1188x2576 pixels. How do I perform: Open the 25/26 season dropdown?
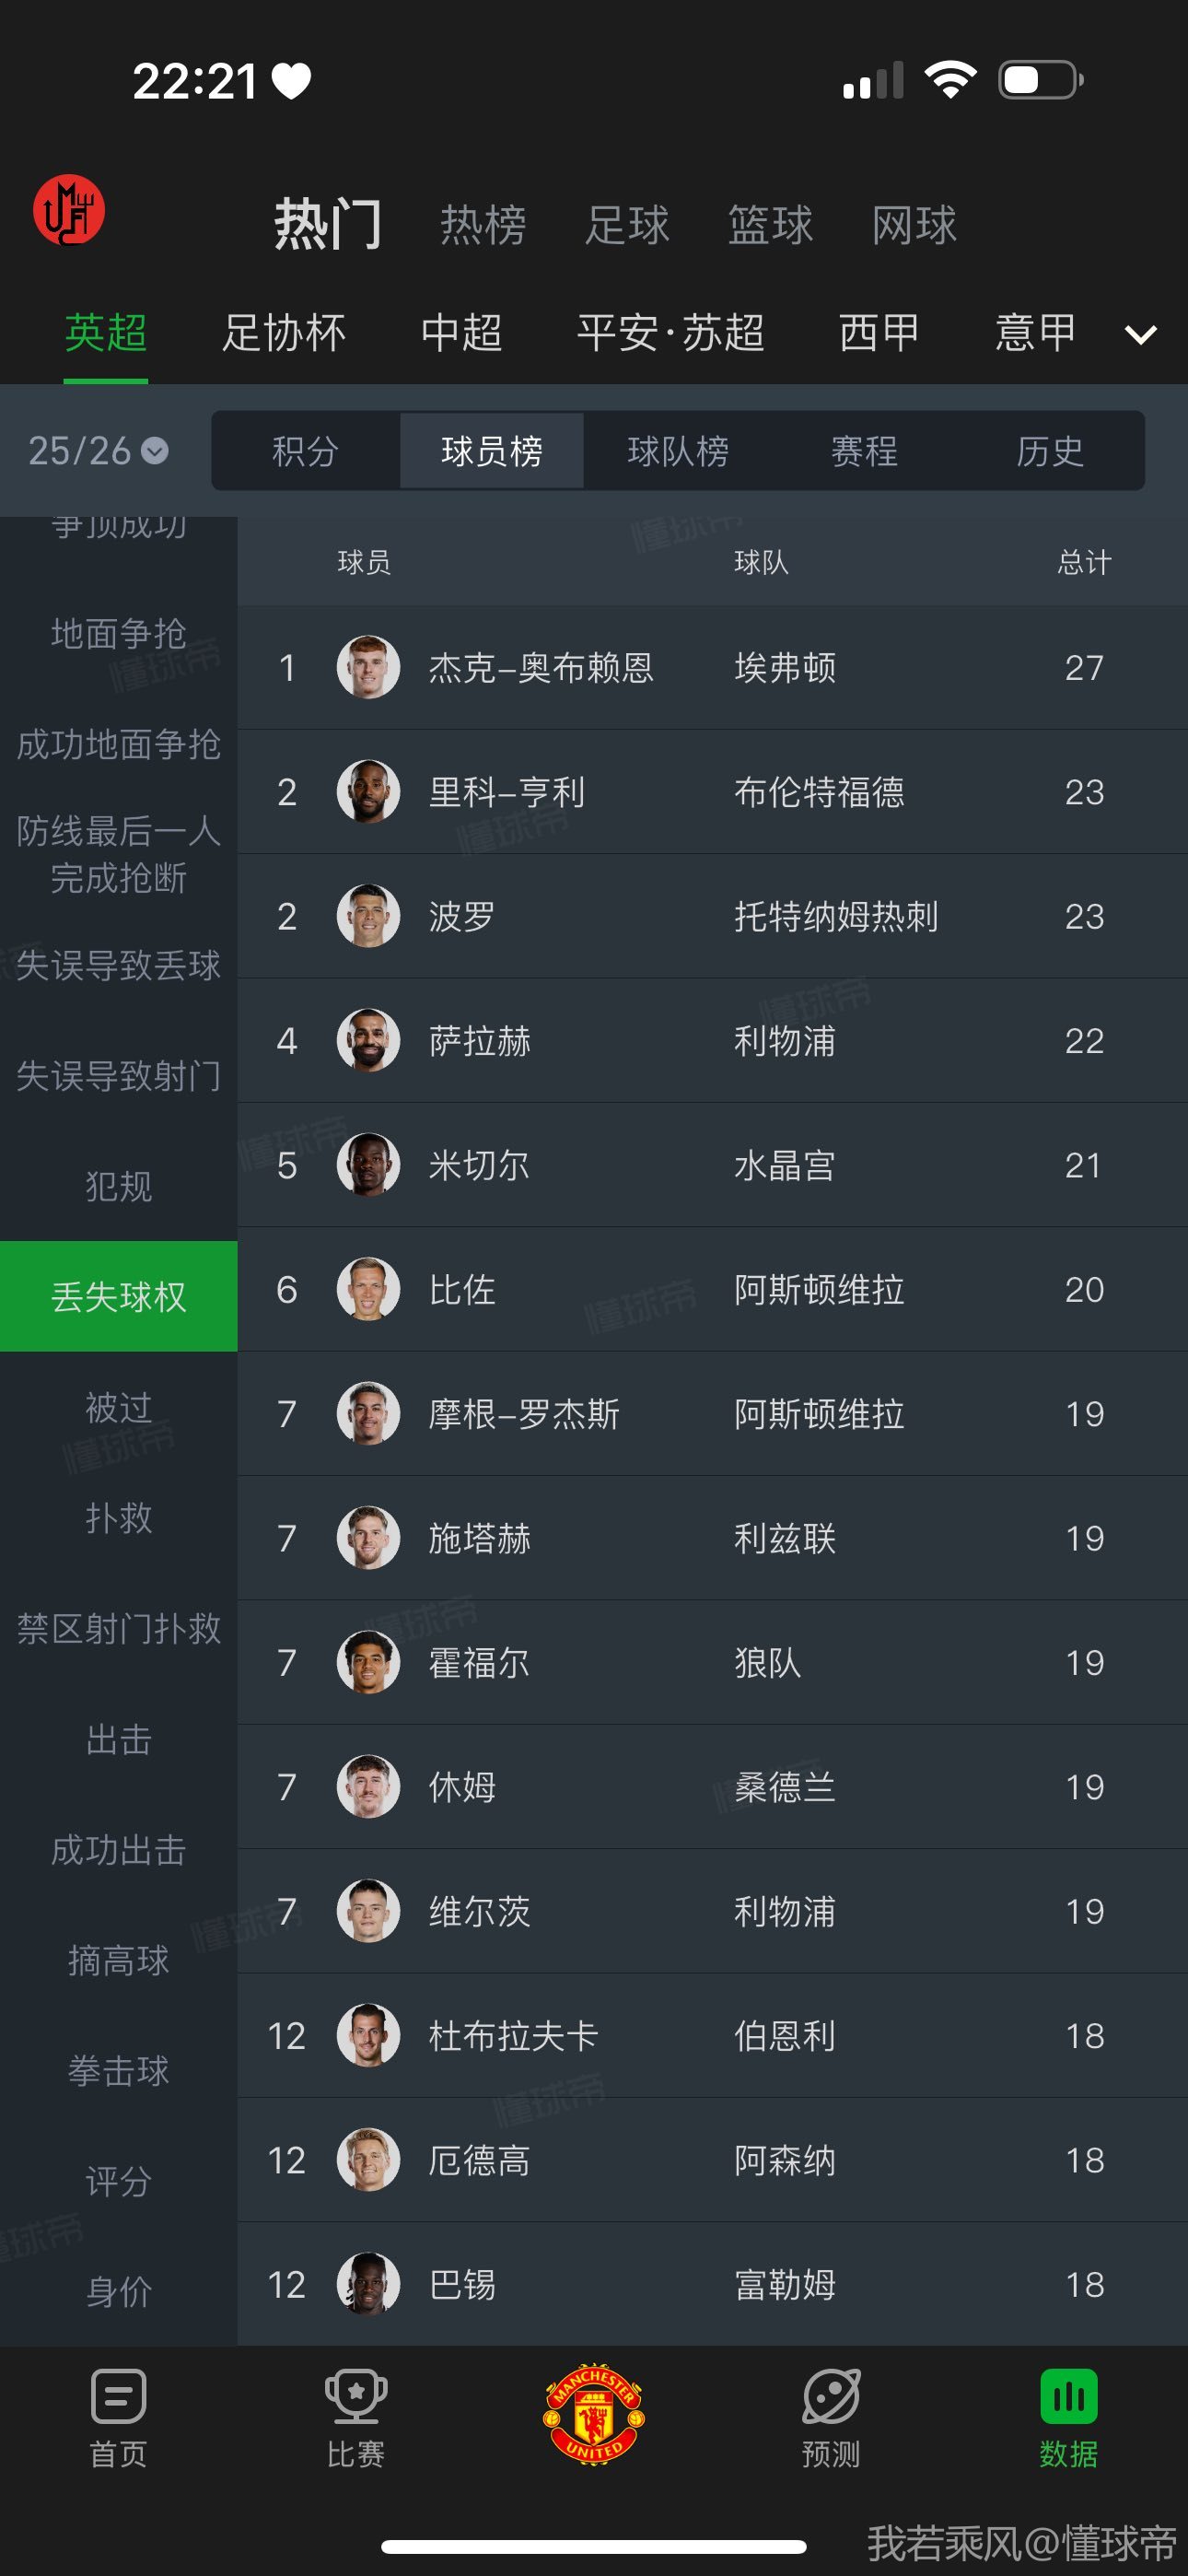click(98, 451)
